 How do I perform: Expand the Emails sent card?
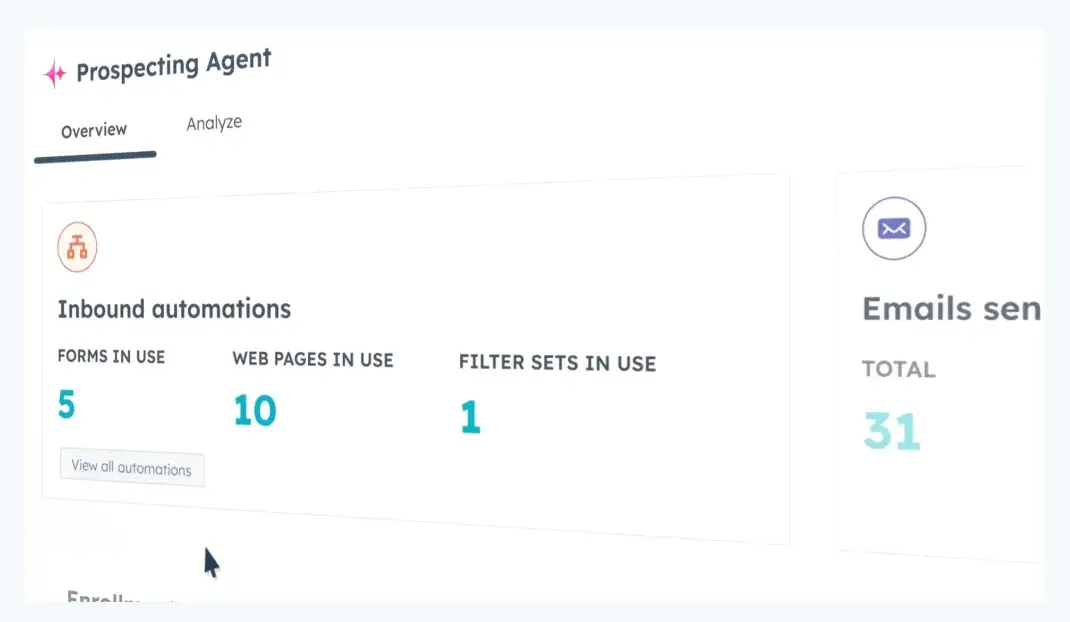[951, 308]
